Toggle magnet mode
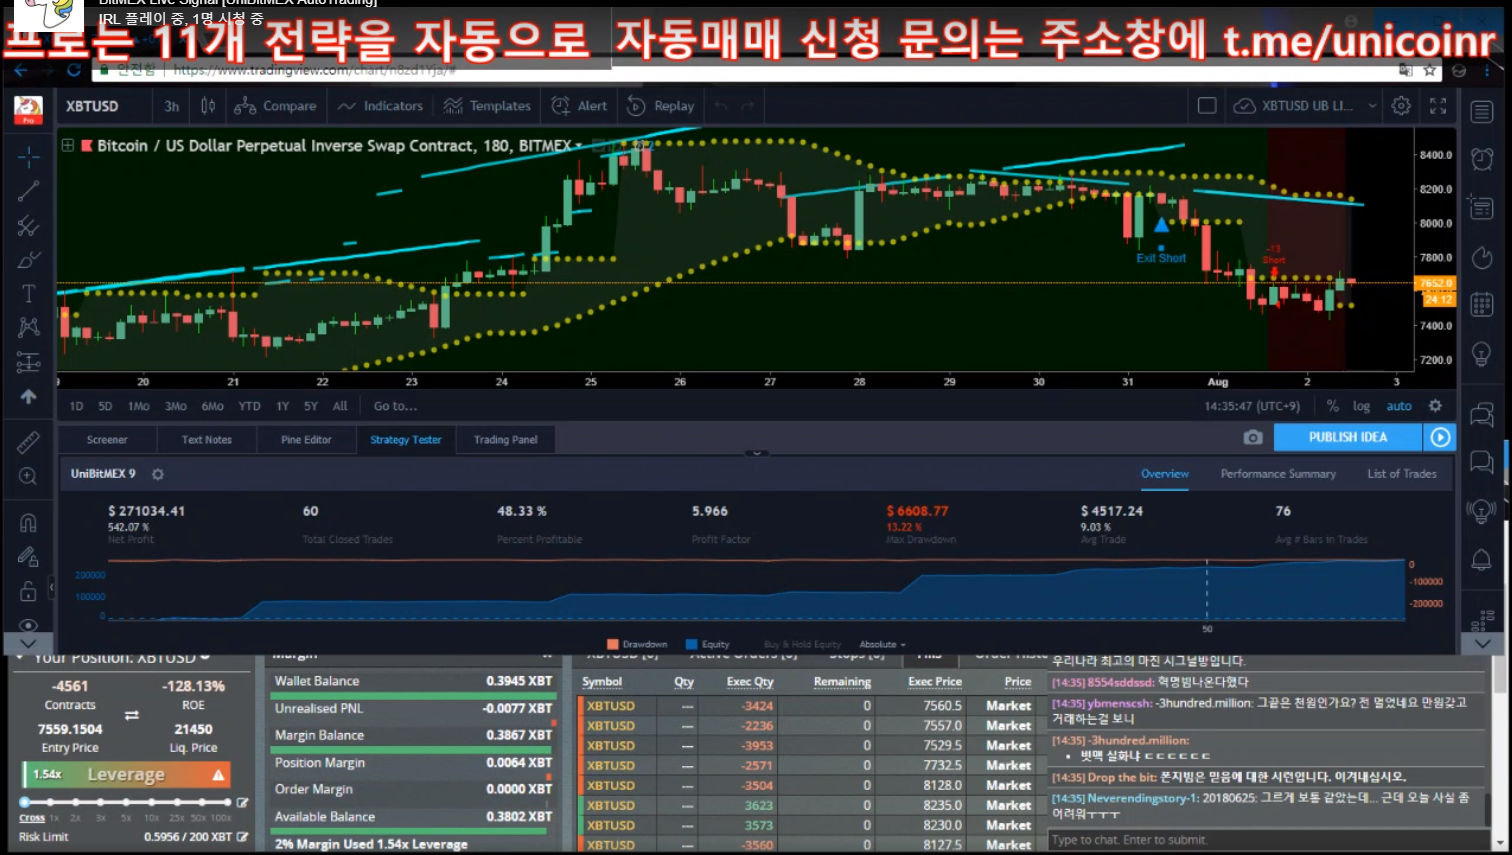This screenshot has height=855, width=1512. click(28, 522)
